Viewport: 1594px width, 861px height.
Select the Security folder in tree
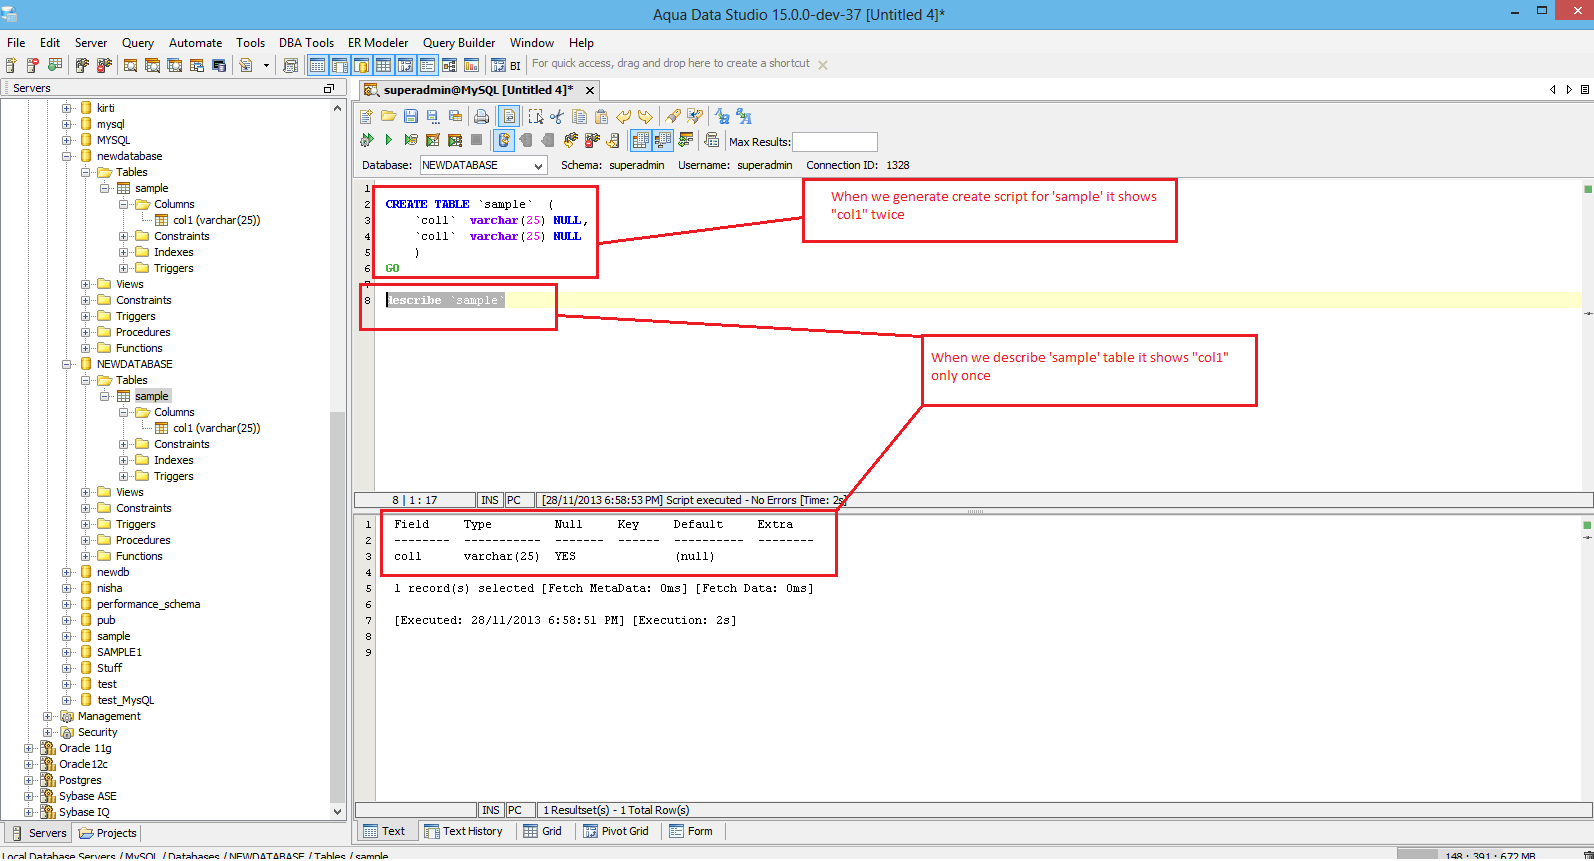[97, 732]
